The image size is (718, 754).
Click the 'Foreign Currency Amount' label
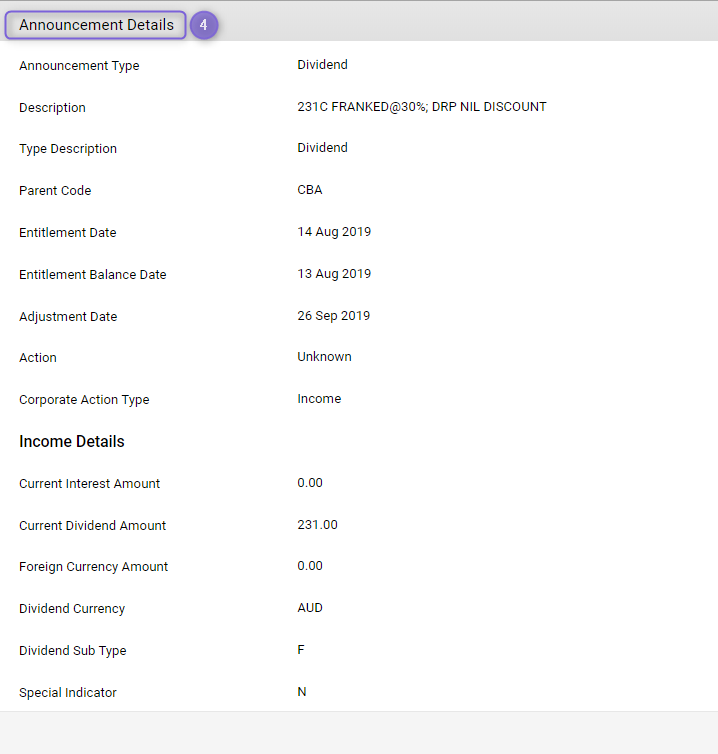click(x=94, y=567)
